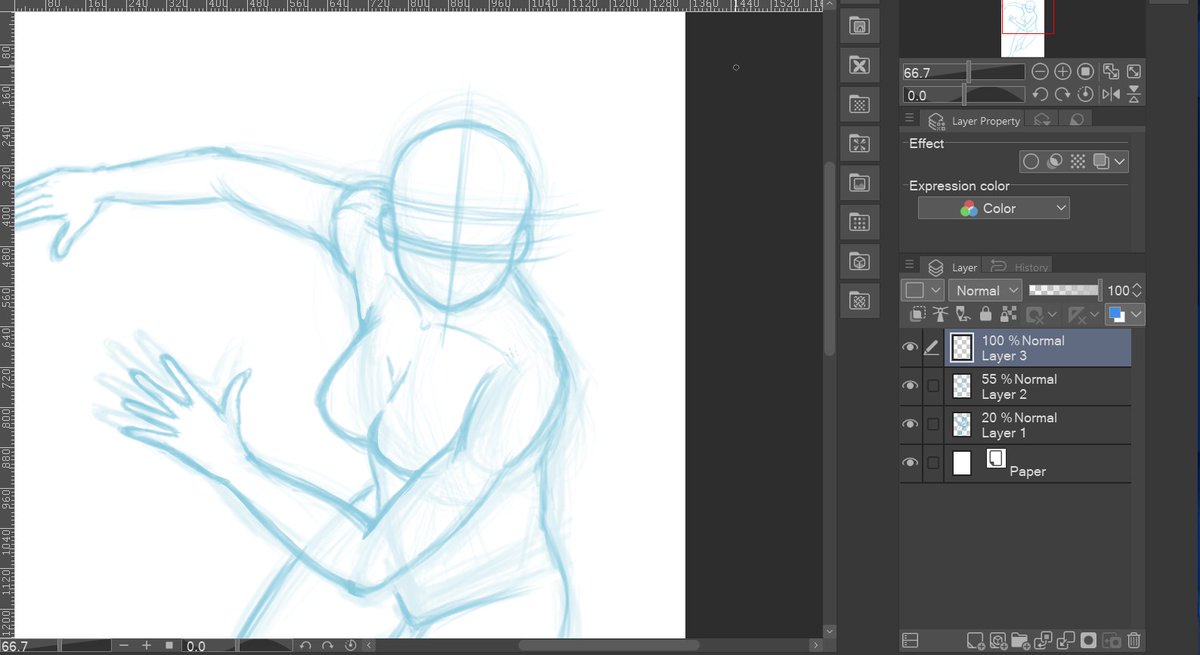Click change layer panel display icon
This screenshot has width=1200, height=655.
910,640
